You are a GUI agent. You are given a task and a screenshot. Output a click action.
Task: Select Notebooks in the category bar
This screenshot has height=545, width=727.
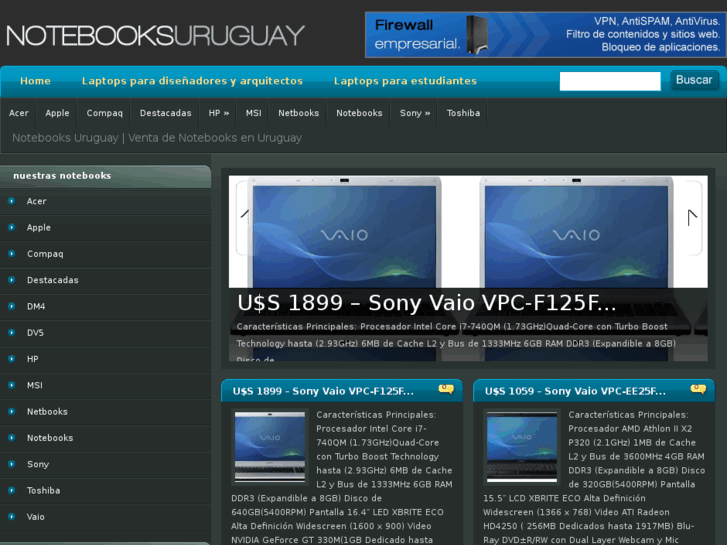(359, 113)
